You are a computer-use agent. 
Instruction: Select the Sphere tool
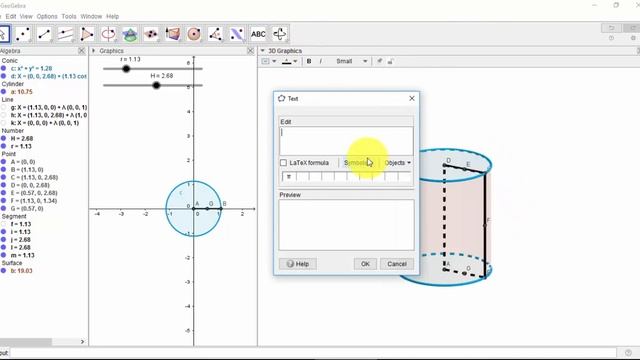point(194,34)
